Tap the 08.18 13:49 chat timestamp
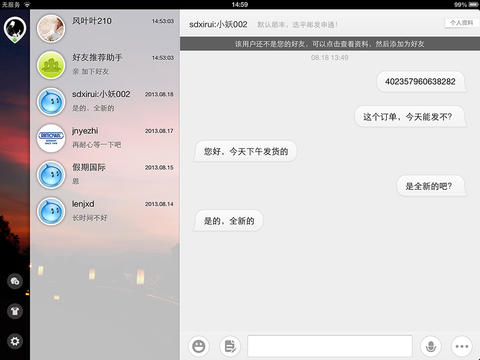 click(x=330, y=58)
